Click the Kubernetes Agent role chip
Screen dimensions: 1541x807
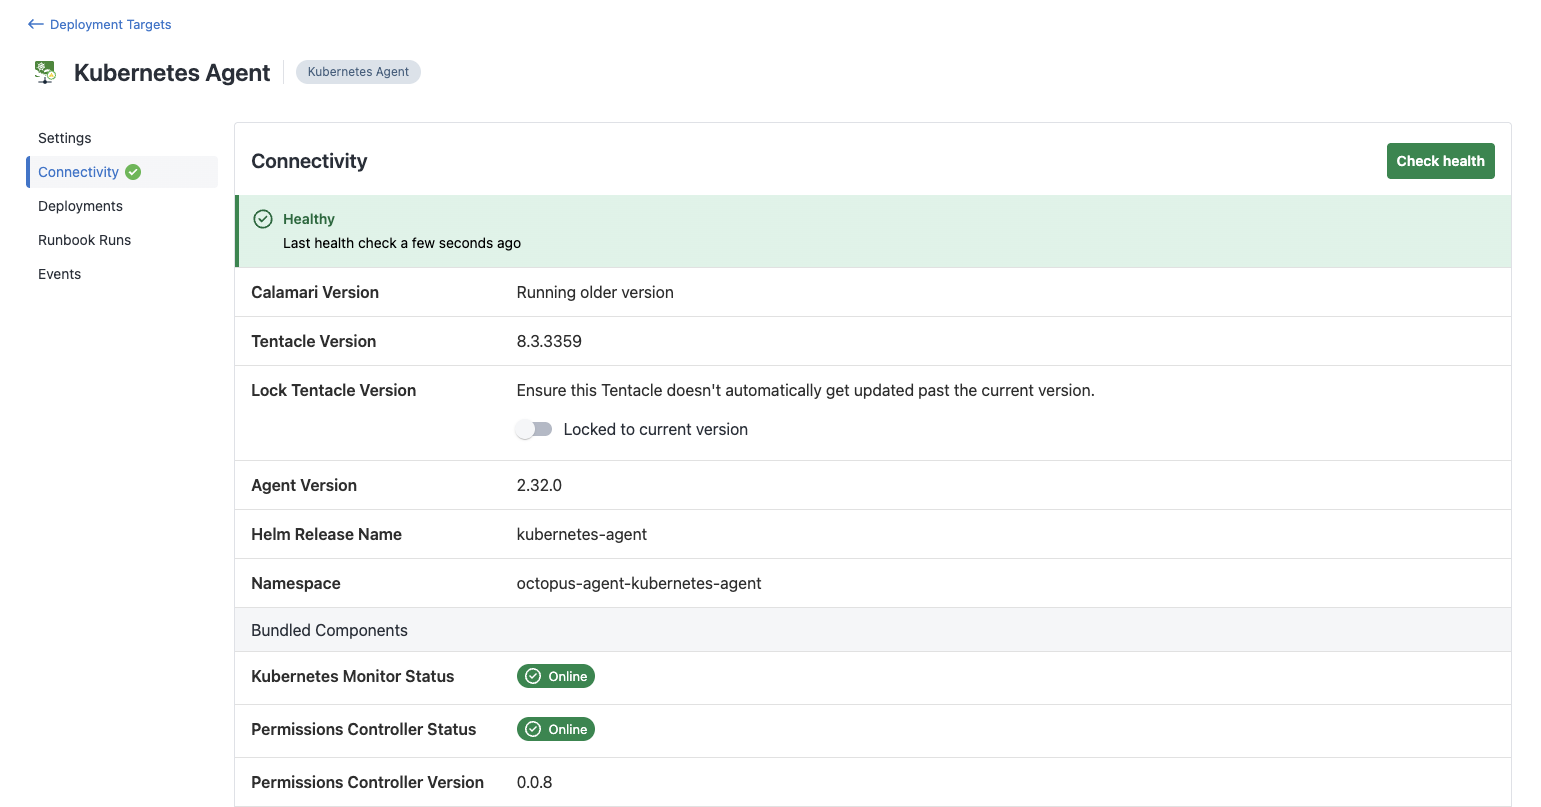[358, 71]
